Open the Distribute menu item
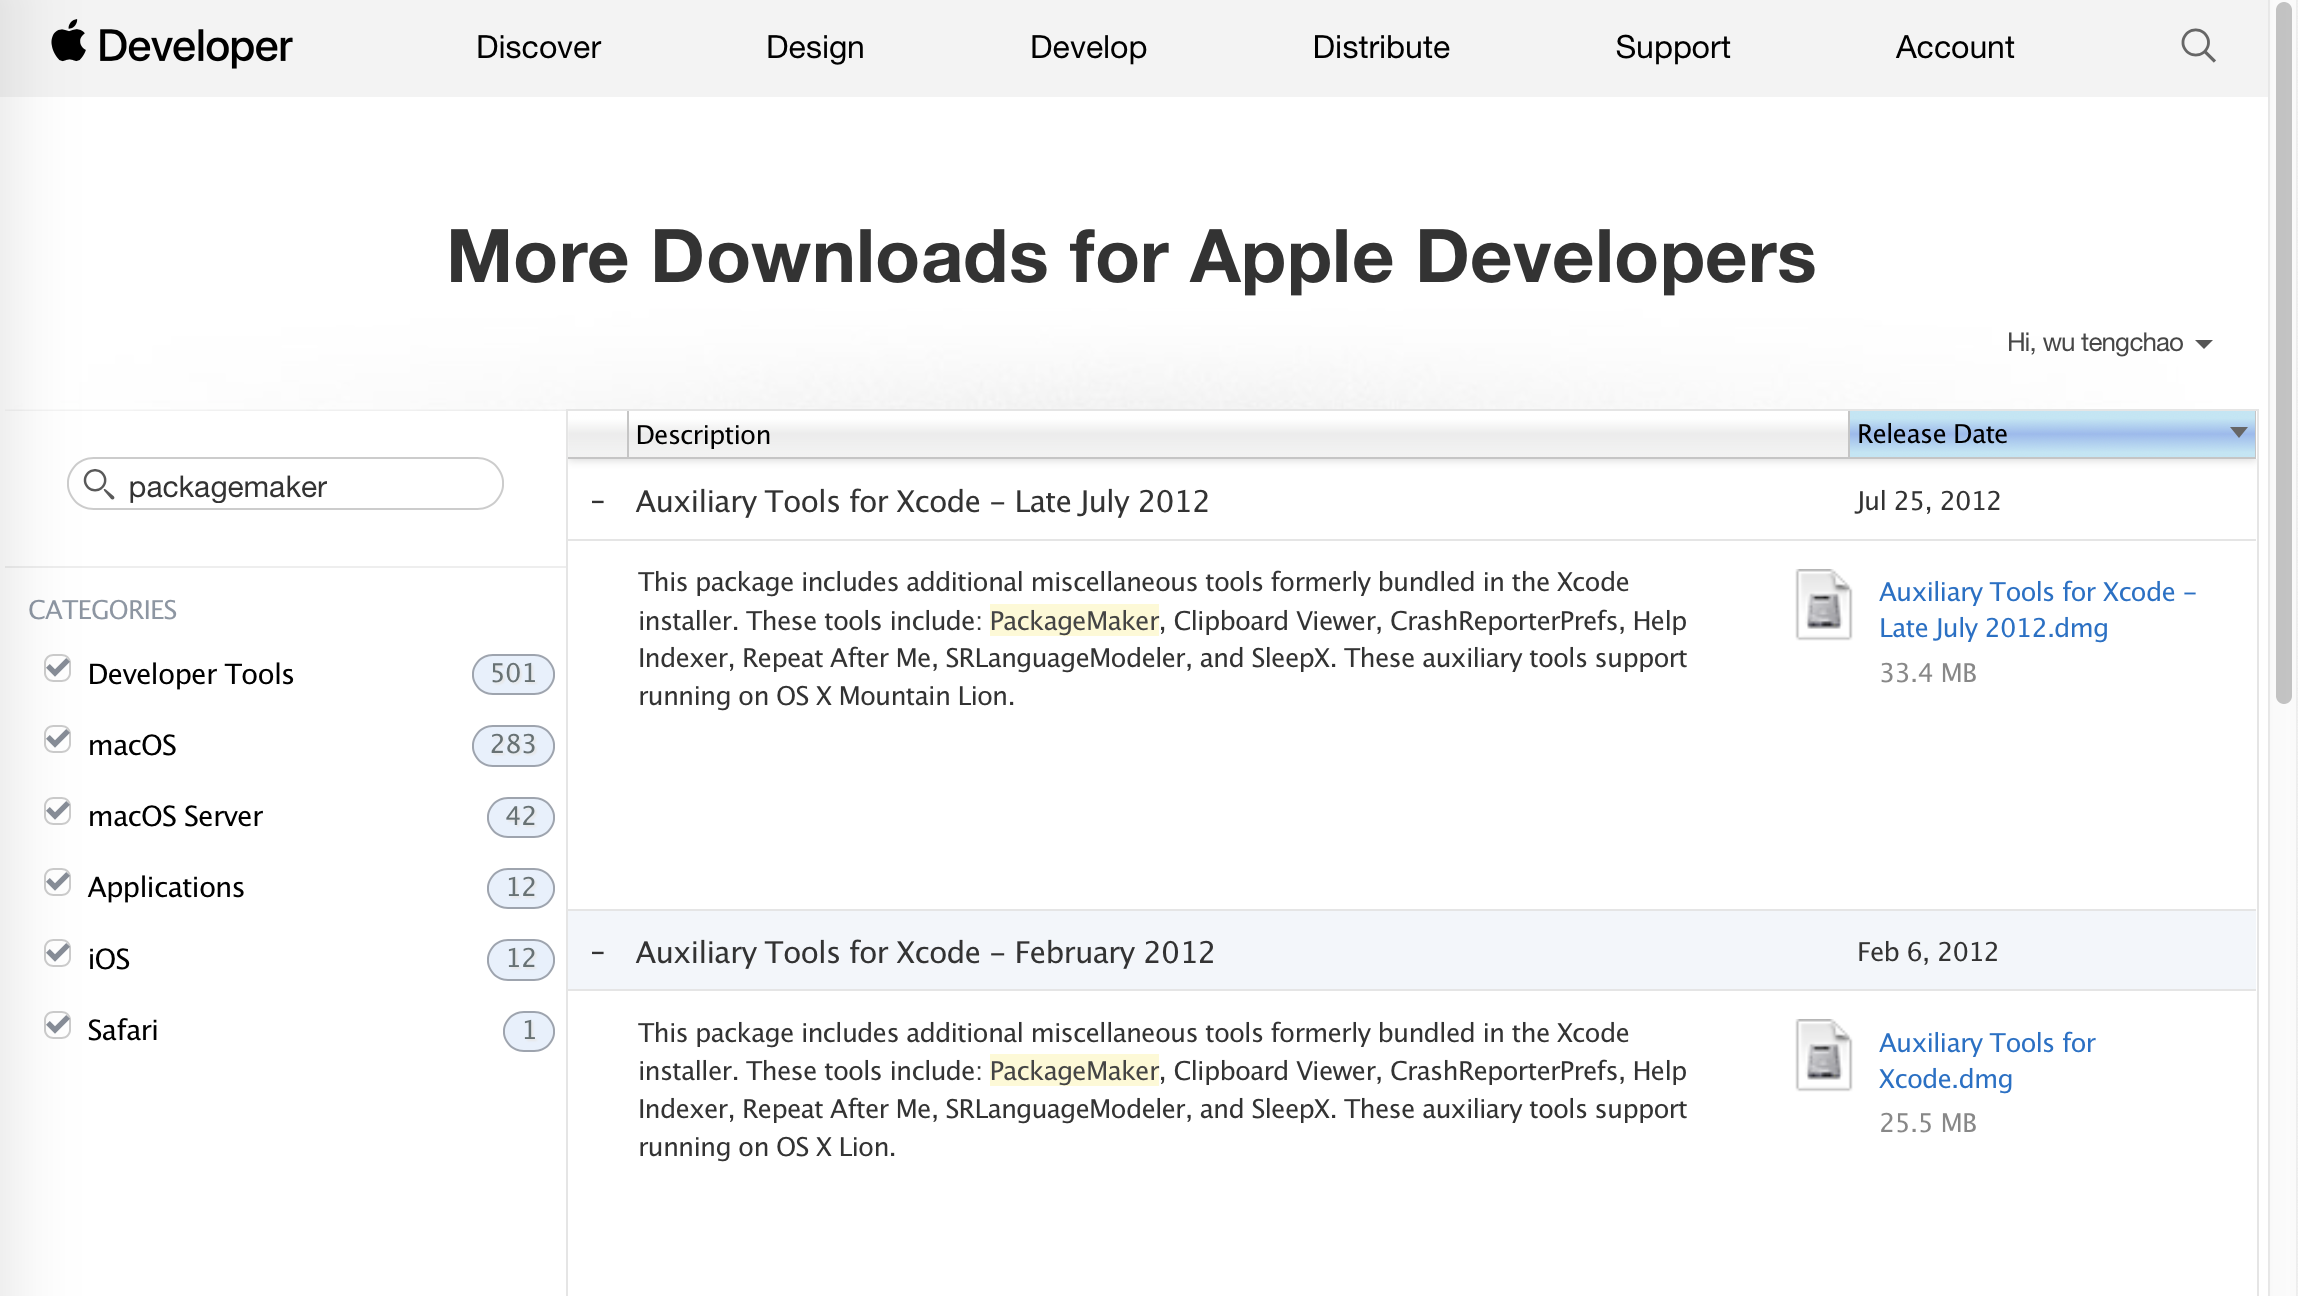This screenshot has width=2298, height=1296. point(1380,47)
